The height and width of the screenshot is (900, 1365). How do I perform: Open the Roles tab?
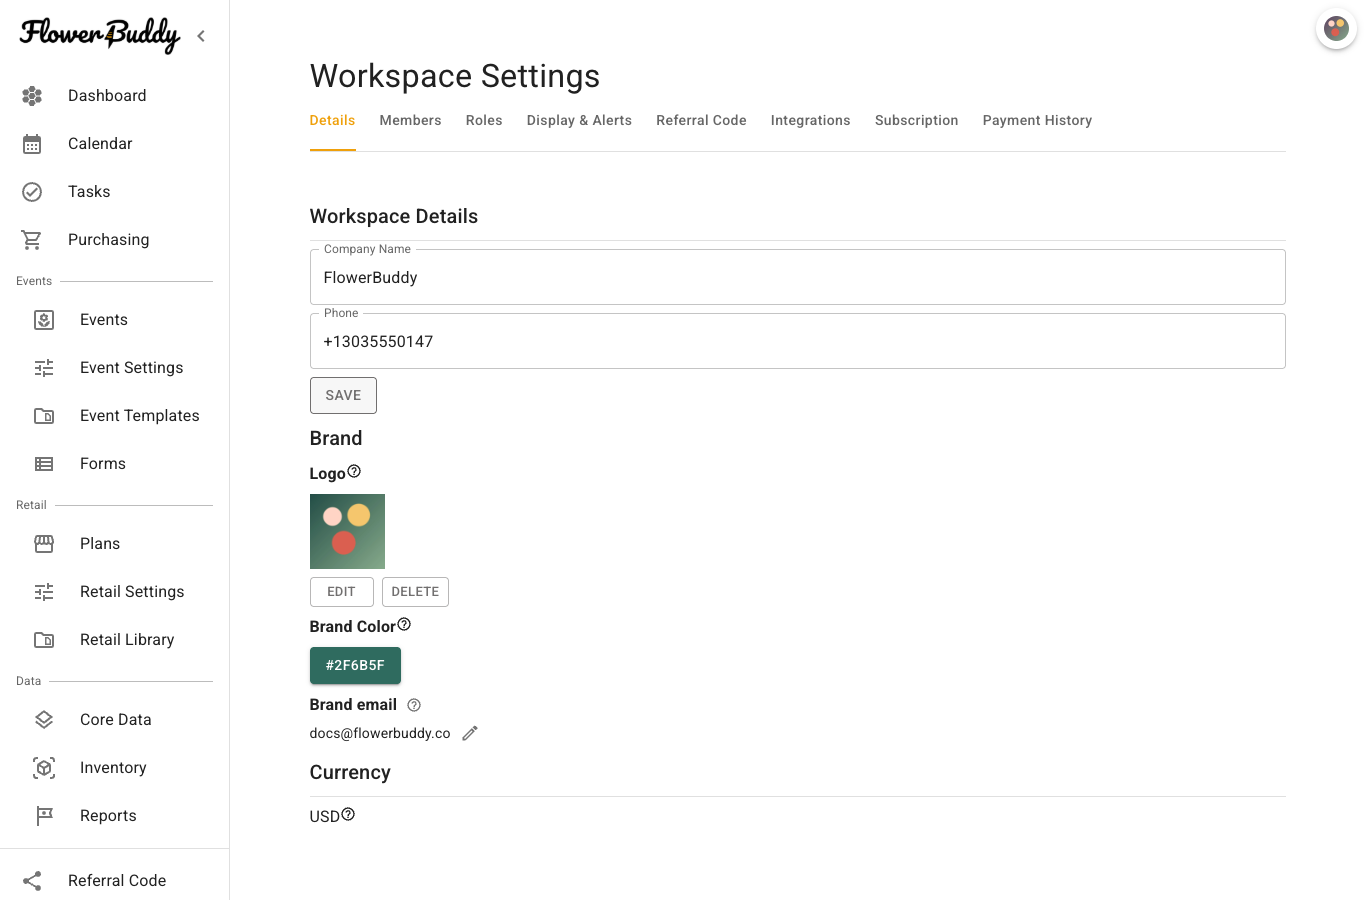click(x=484, y=120)
